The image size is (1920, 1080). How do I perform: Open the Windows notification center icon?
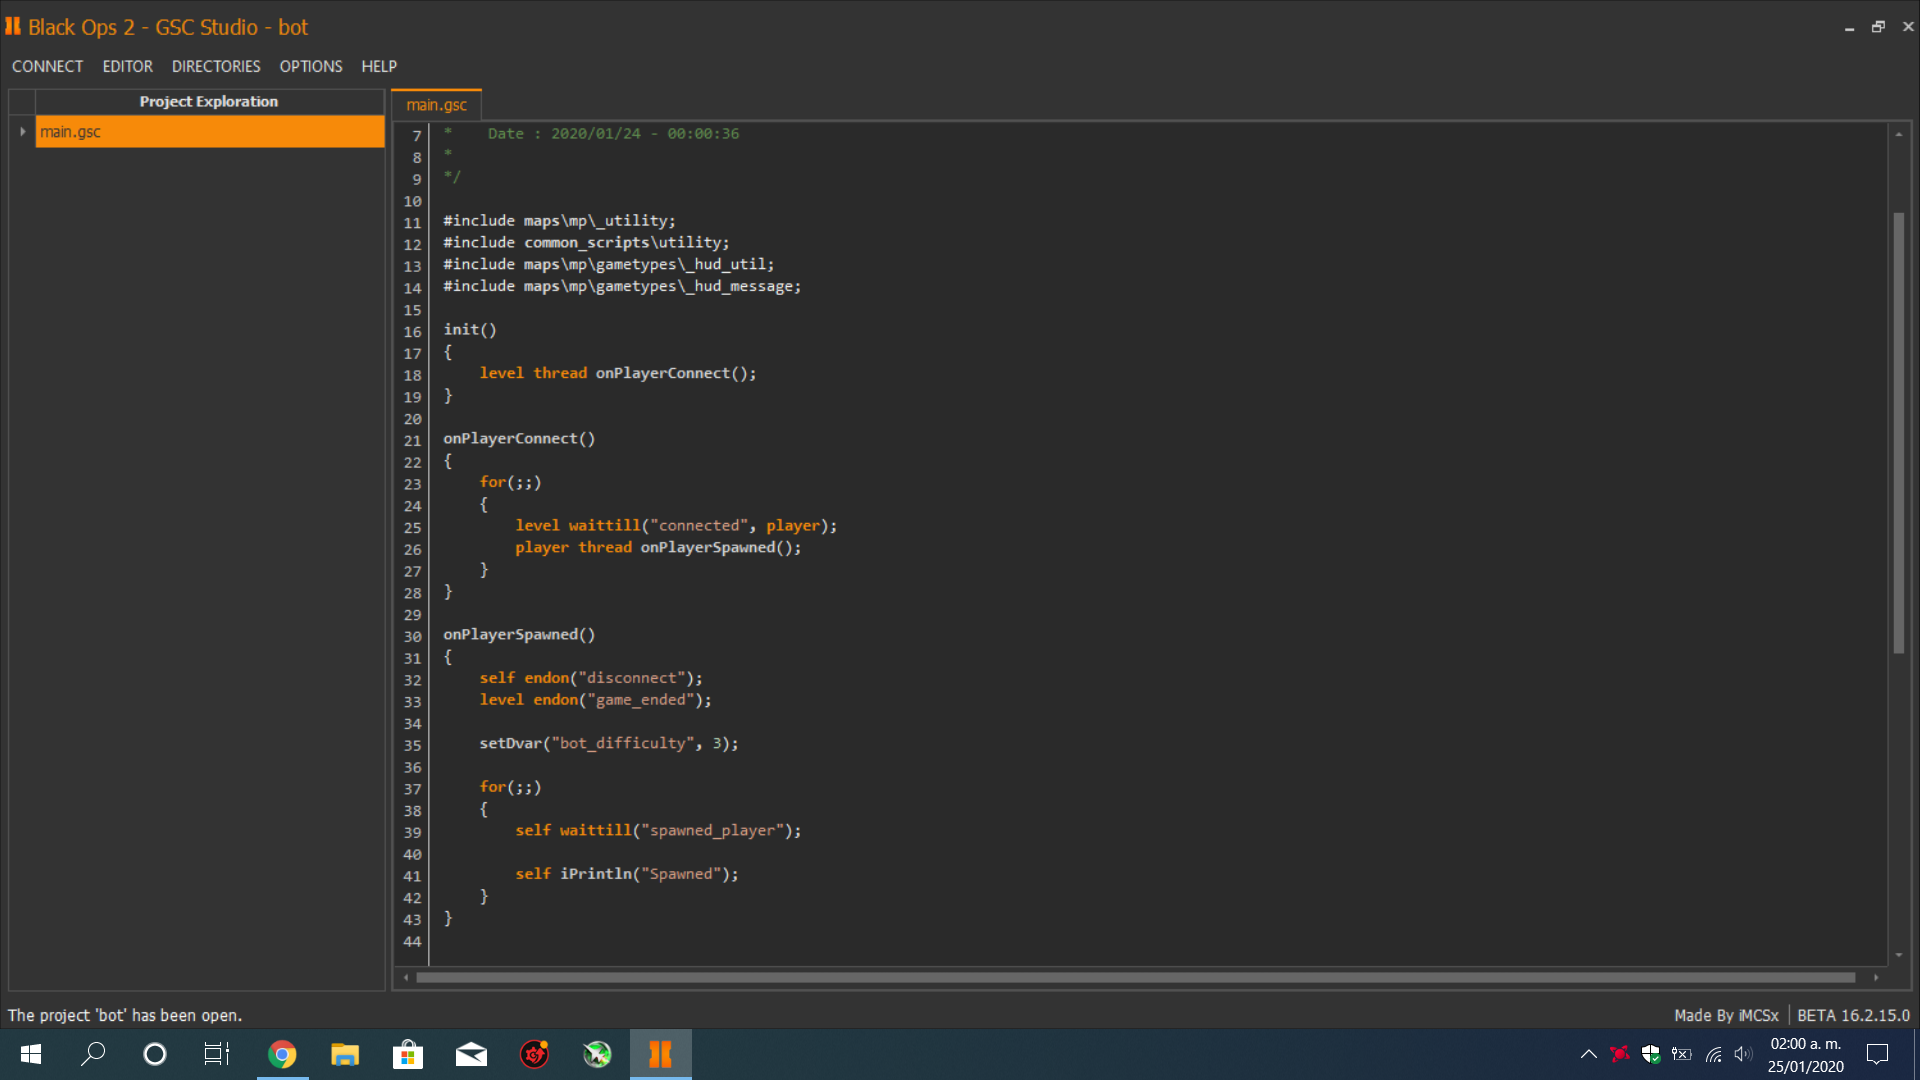pos(1877,1054)
